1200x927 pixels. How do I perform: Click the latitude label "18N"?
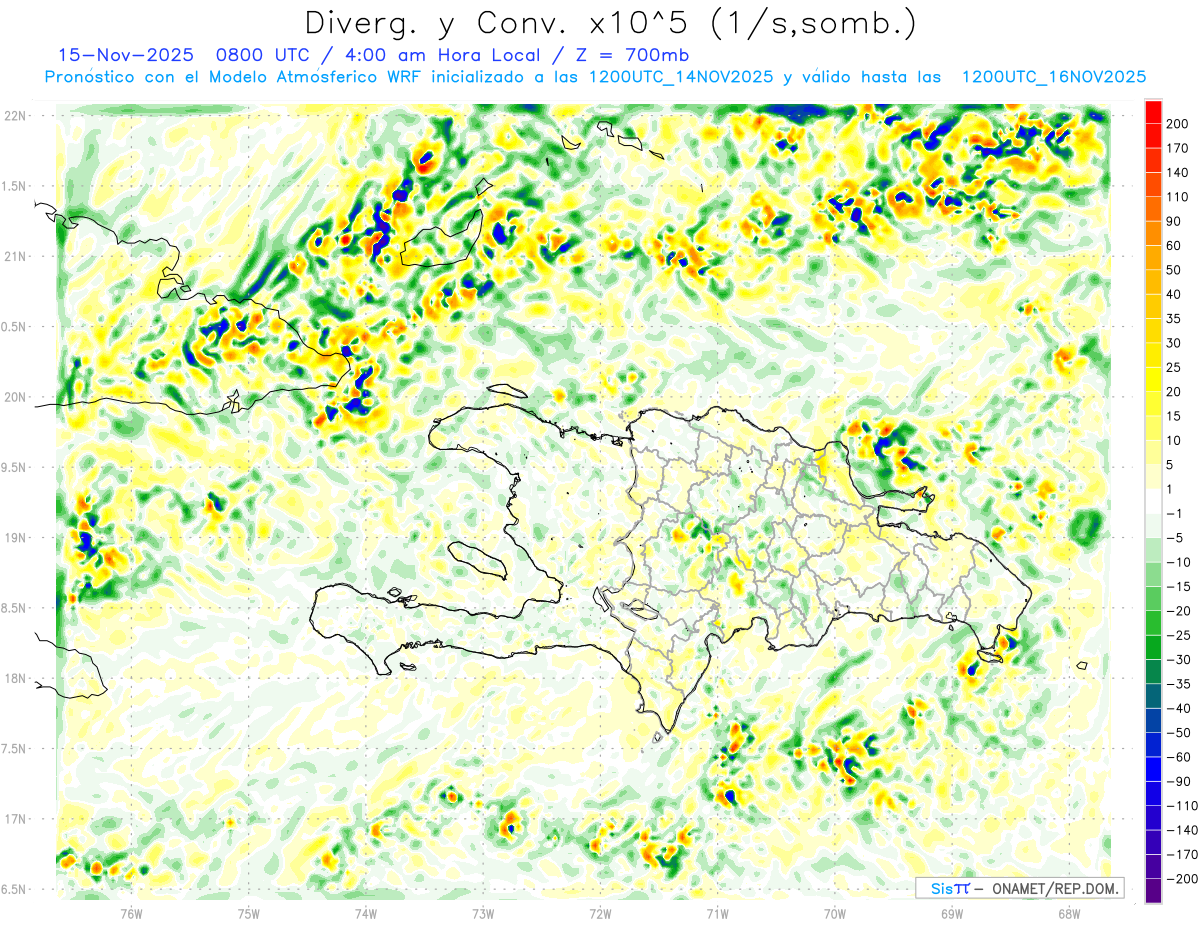coord(15,679)
